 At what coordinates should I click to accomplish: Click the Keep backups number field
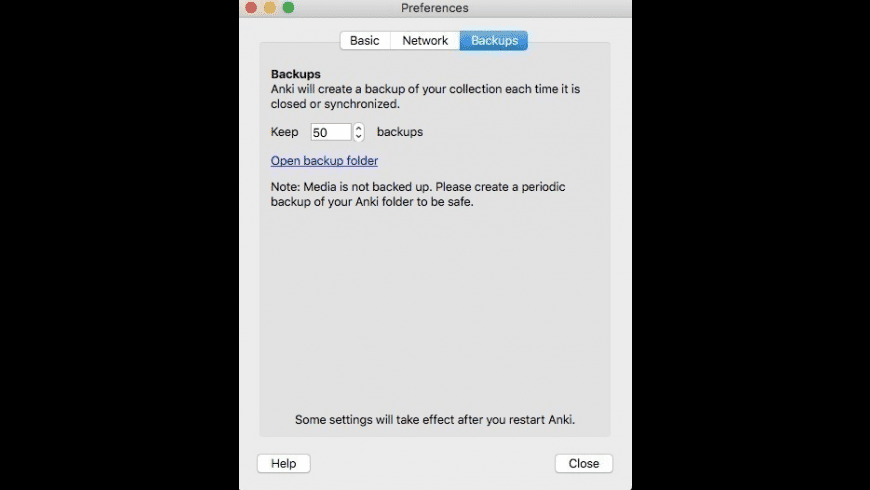click(x=331, y=132)
